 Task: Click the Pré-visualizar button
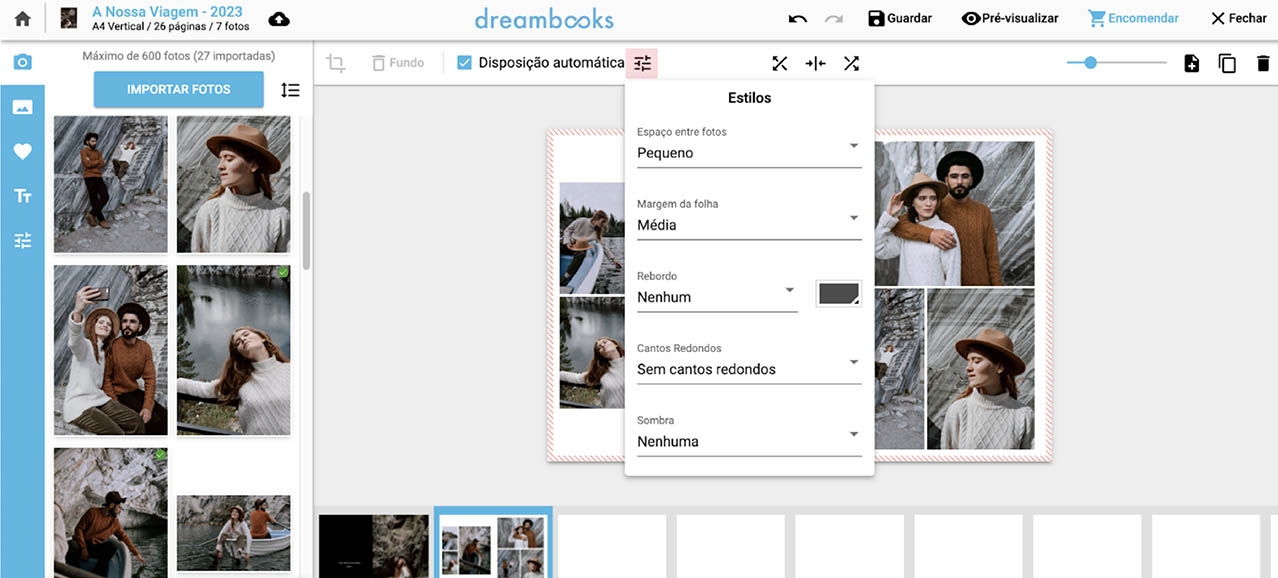coord(1009,18)
